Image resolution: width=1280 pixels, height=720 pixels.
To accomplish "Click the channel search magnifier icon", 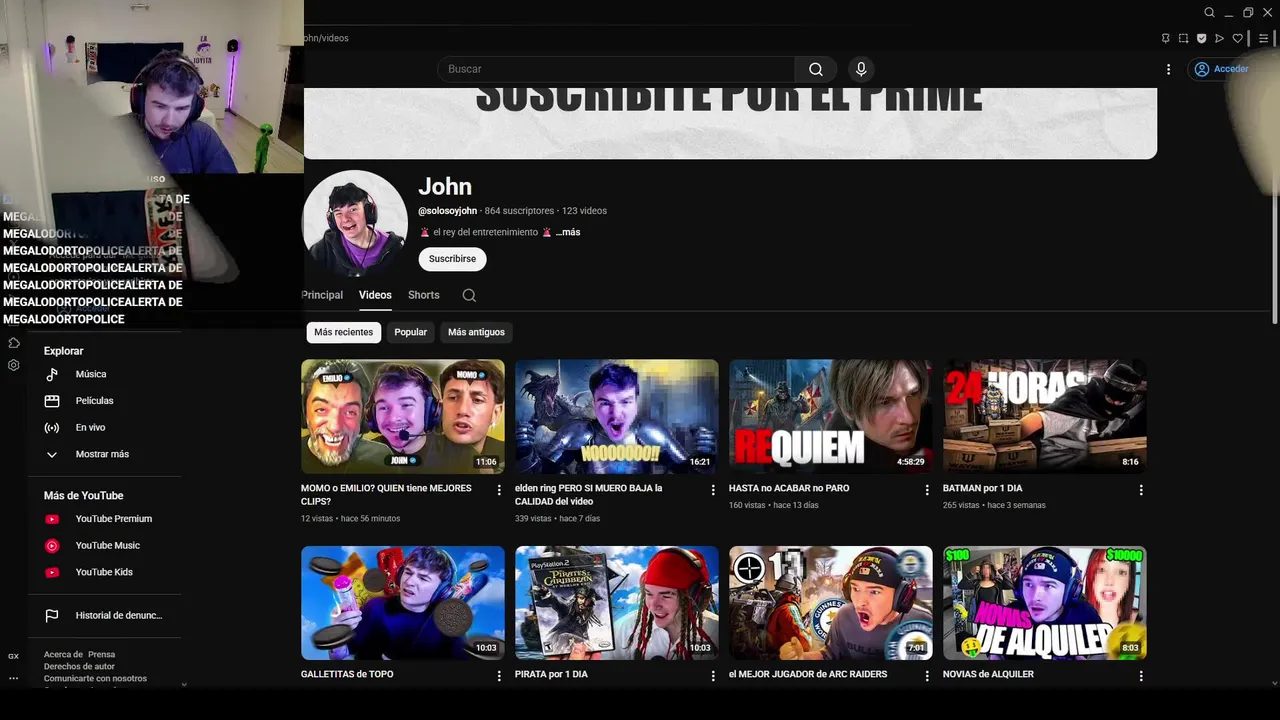I will (469, 295).
